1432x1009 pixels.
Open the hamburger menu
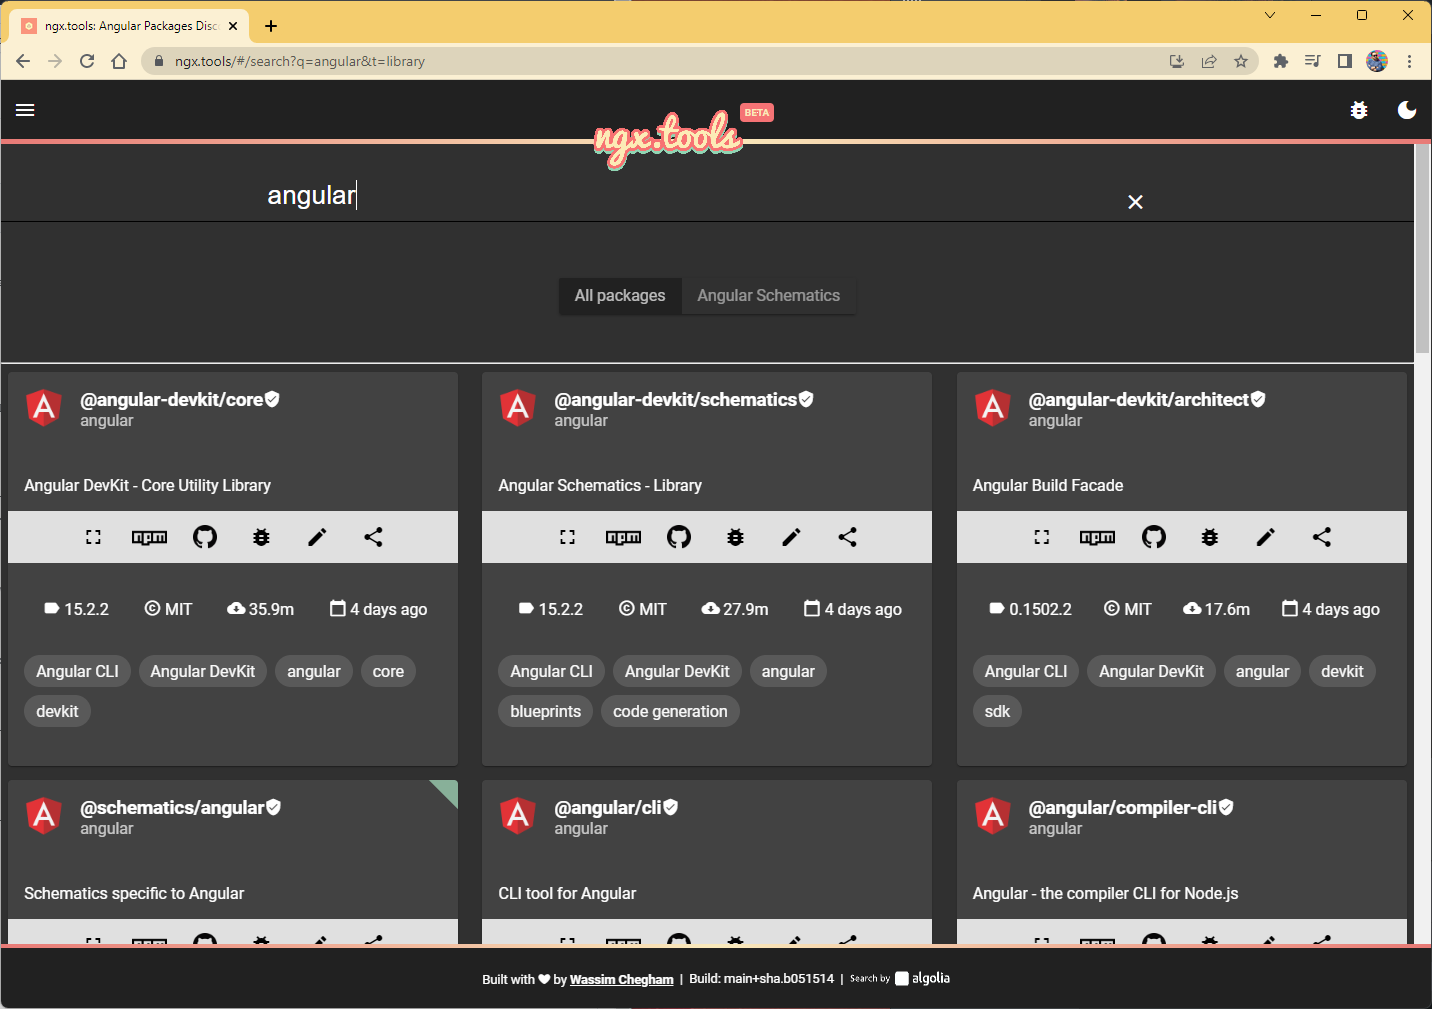coord(25,110)
